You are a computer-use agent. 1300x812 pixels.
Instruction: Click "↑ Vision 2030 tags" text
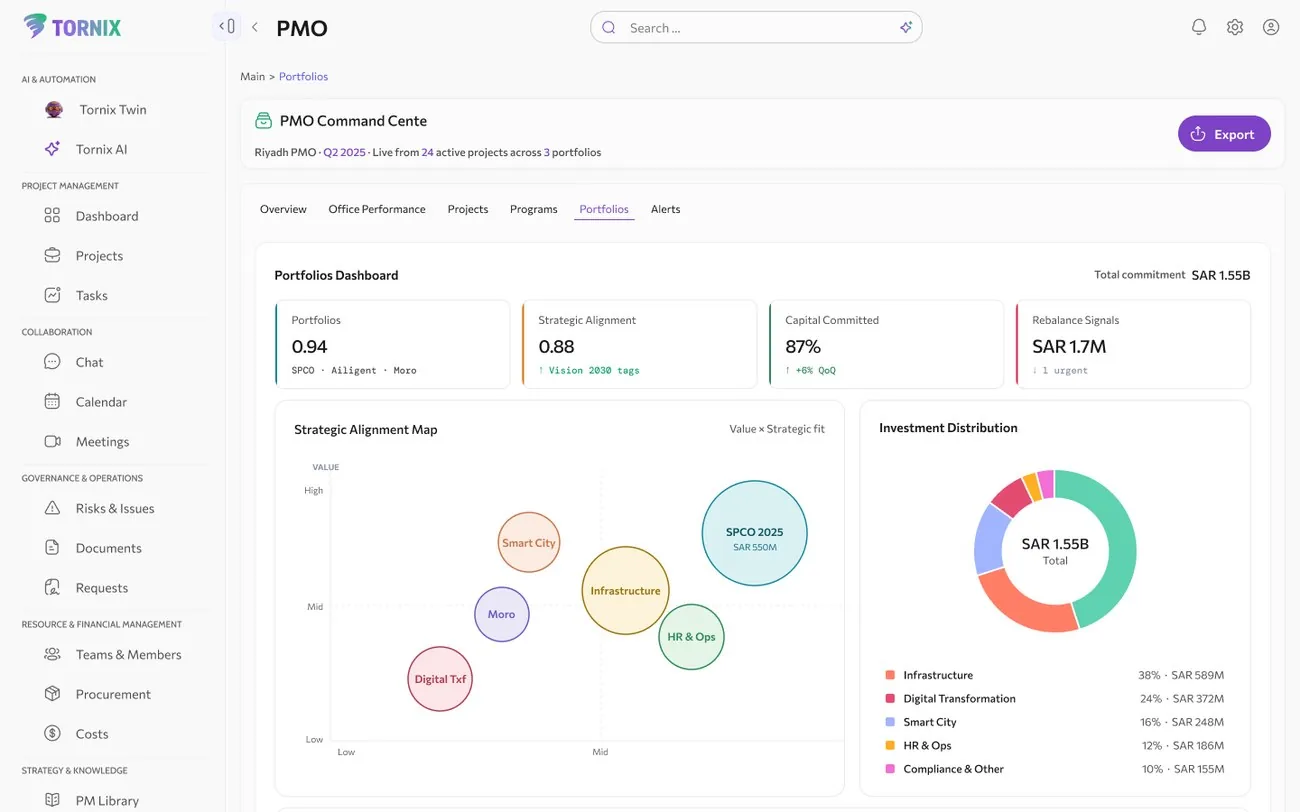[x=589, y=370]
